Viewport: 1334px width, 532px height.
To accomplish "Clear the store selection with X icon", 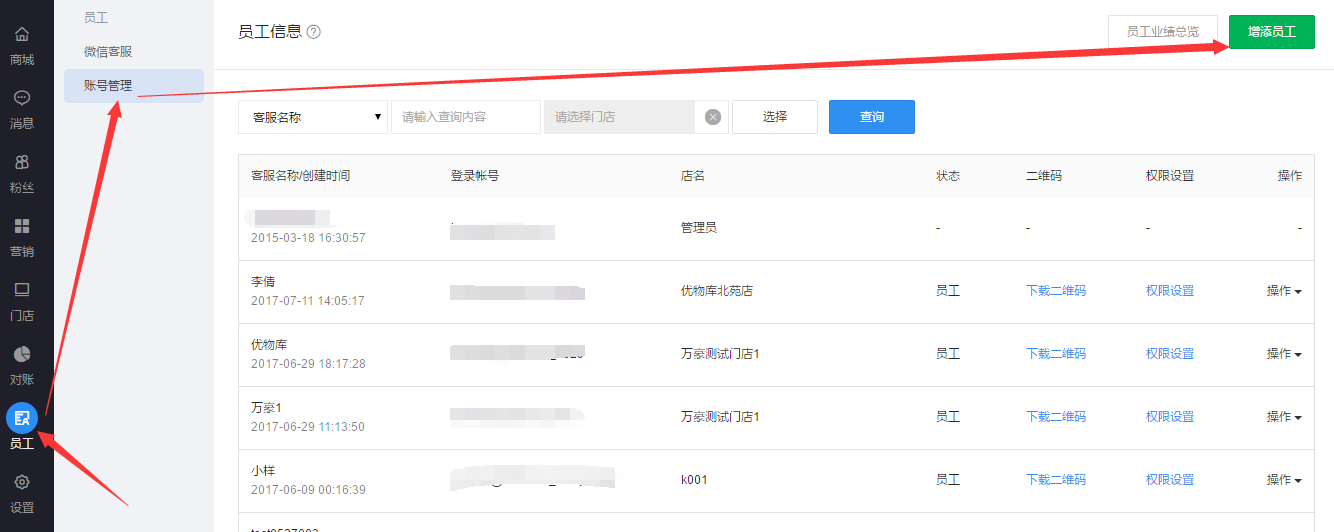I will pos(713,117).
